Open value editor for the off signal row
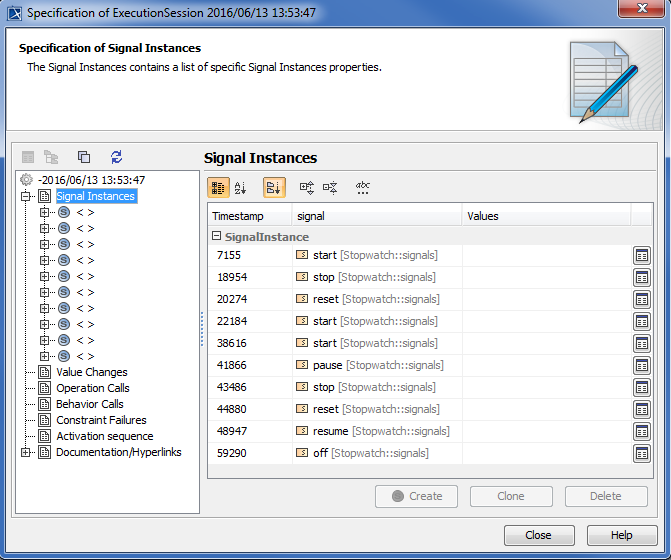Screen dimensions: 671x560 641,454
